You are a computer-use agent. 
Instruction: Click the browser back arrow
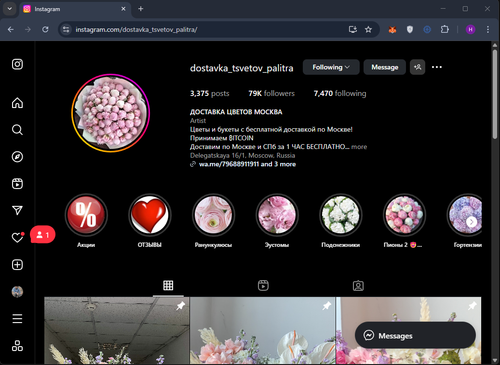pos(11,29)
